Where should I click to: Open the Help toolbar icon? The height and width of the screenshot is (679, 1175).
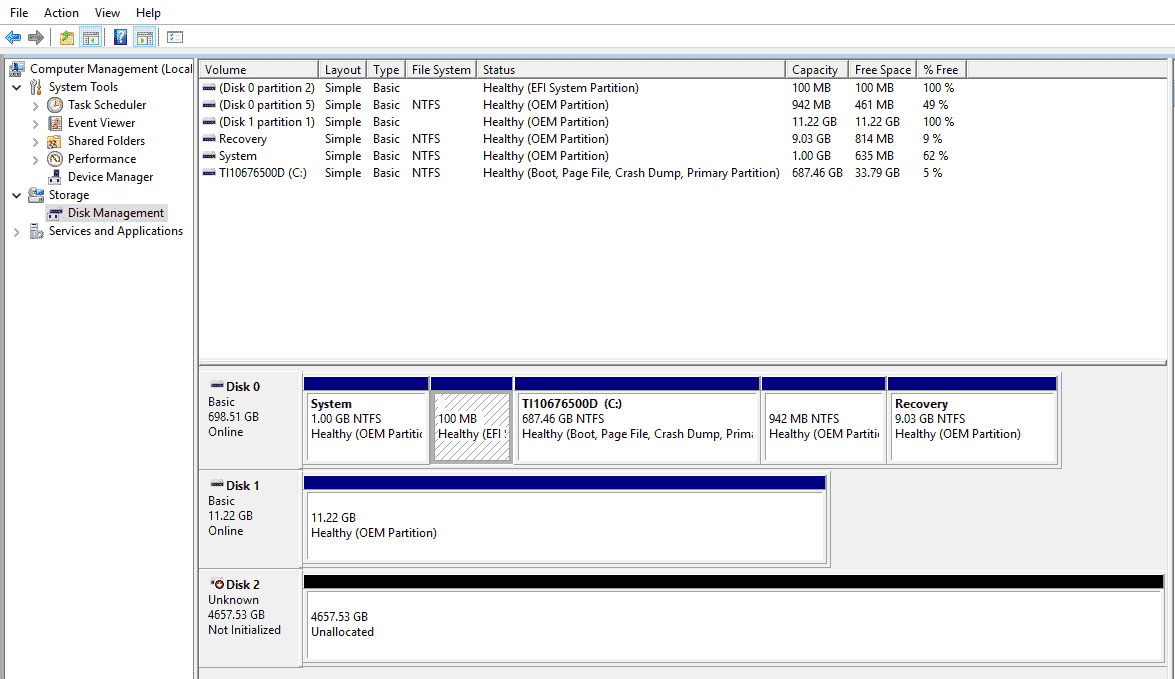pos(120,37)
